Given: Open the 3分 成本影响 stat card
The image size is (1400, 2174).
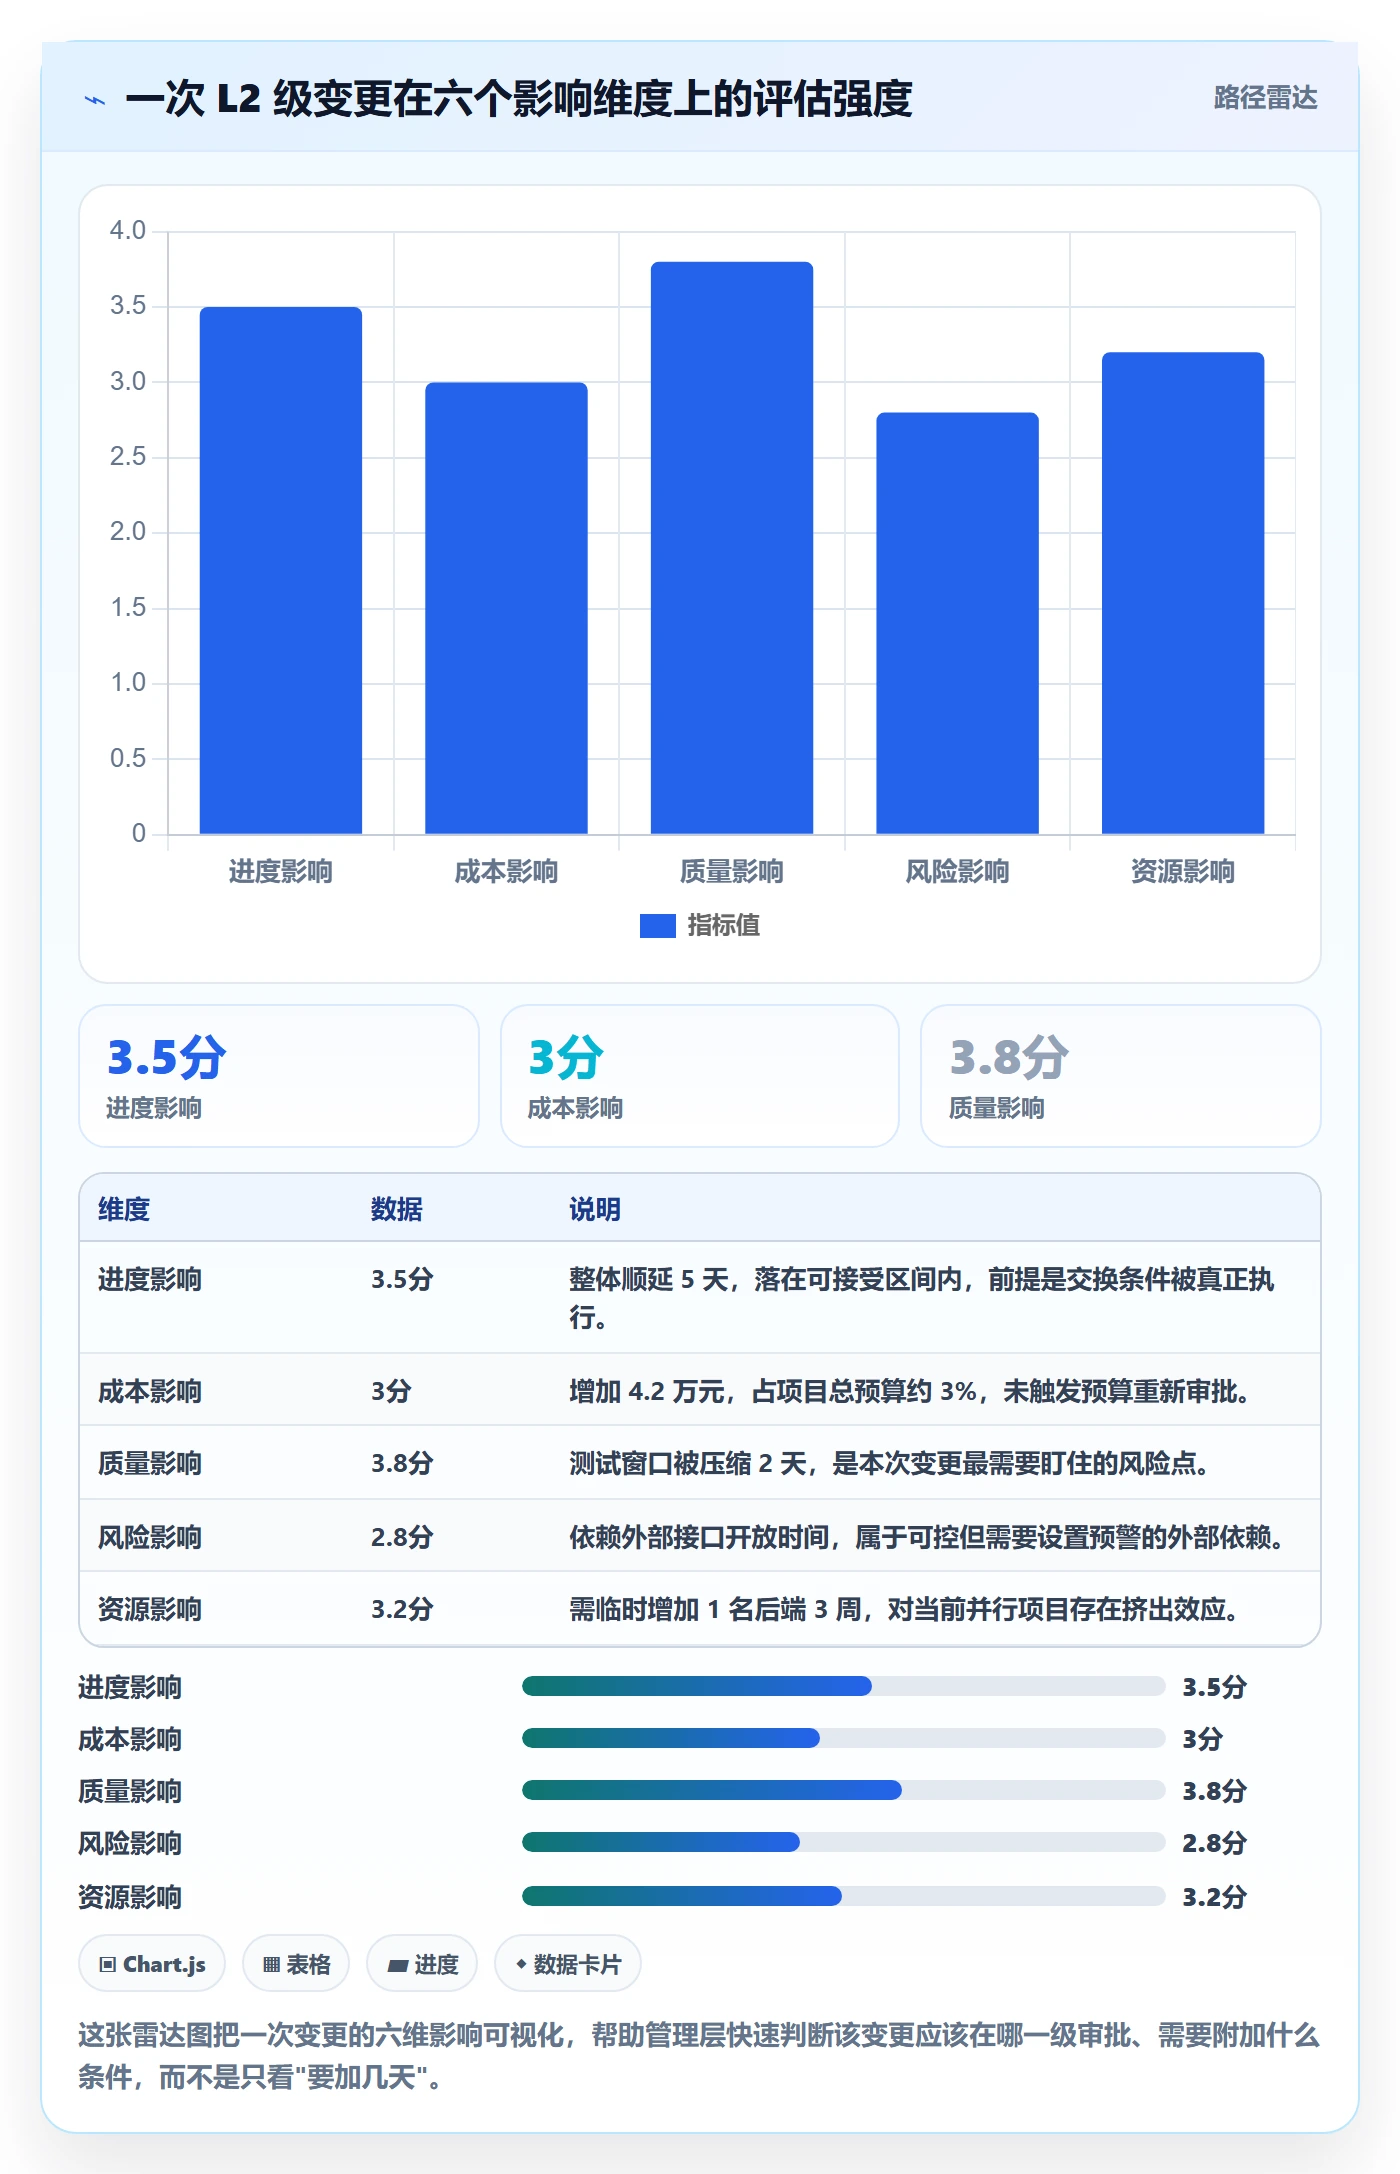Looking at the screenshot, I should coord(700,1076).
